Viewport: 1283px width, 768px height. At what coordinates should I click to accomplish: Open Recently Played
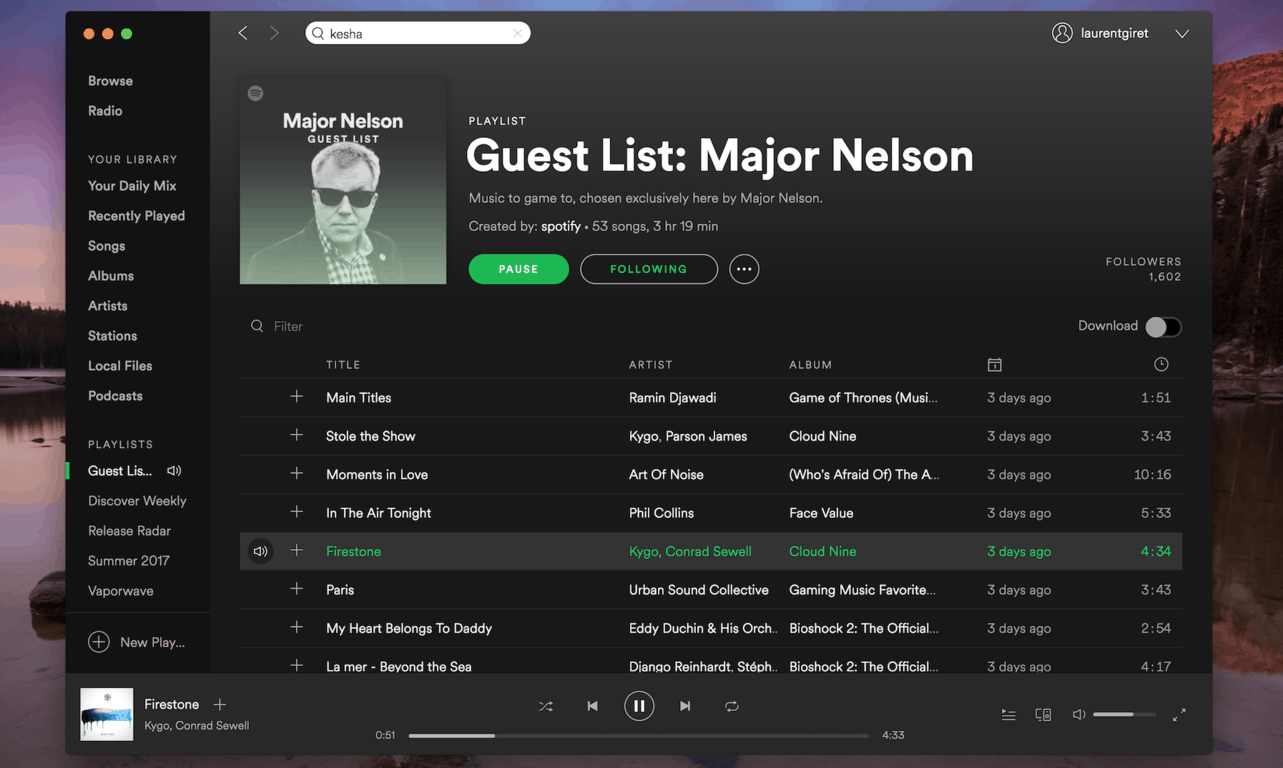136,216
